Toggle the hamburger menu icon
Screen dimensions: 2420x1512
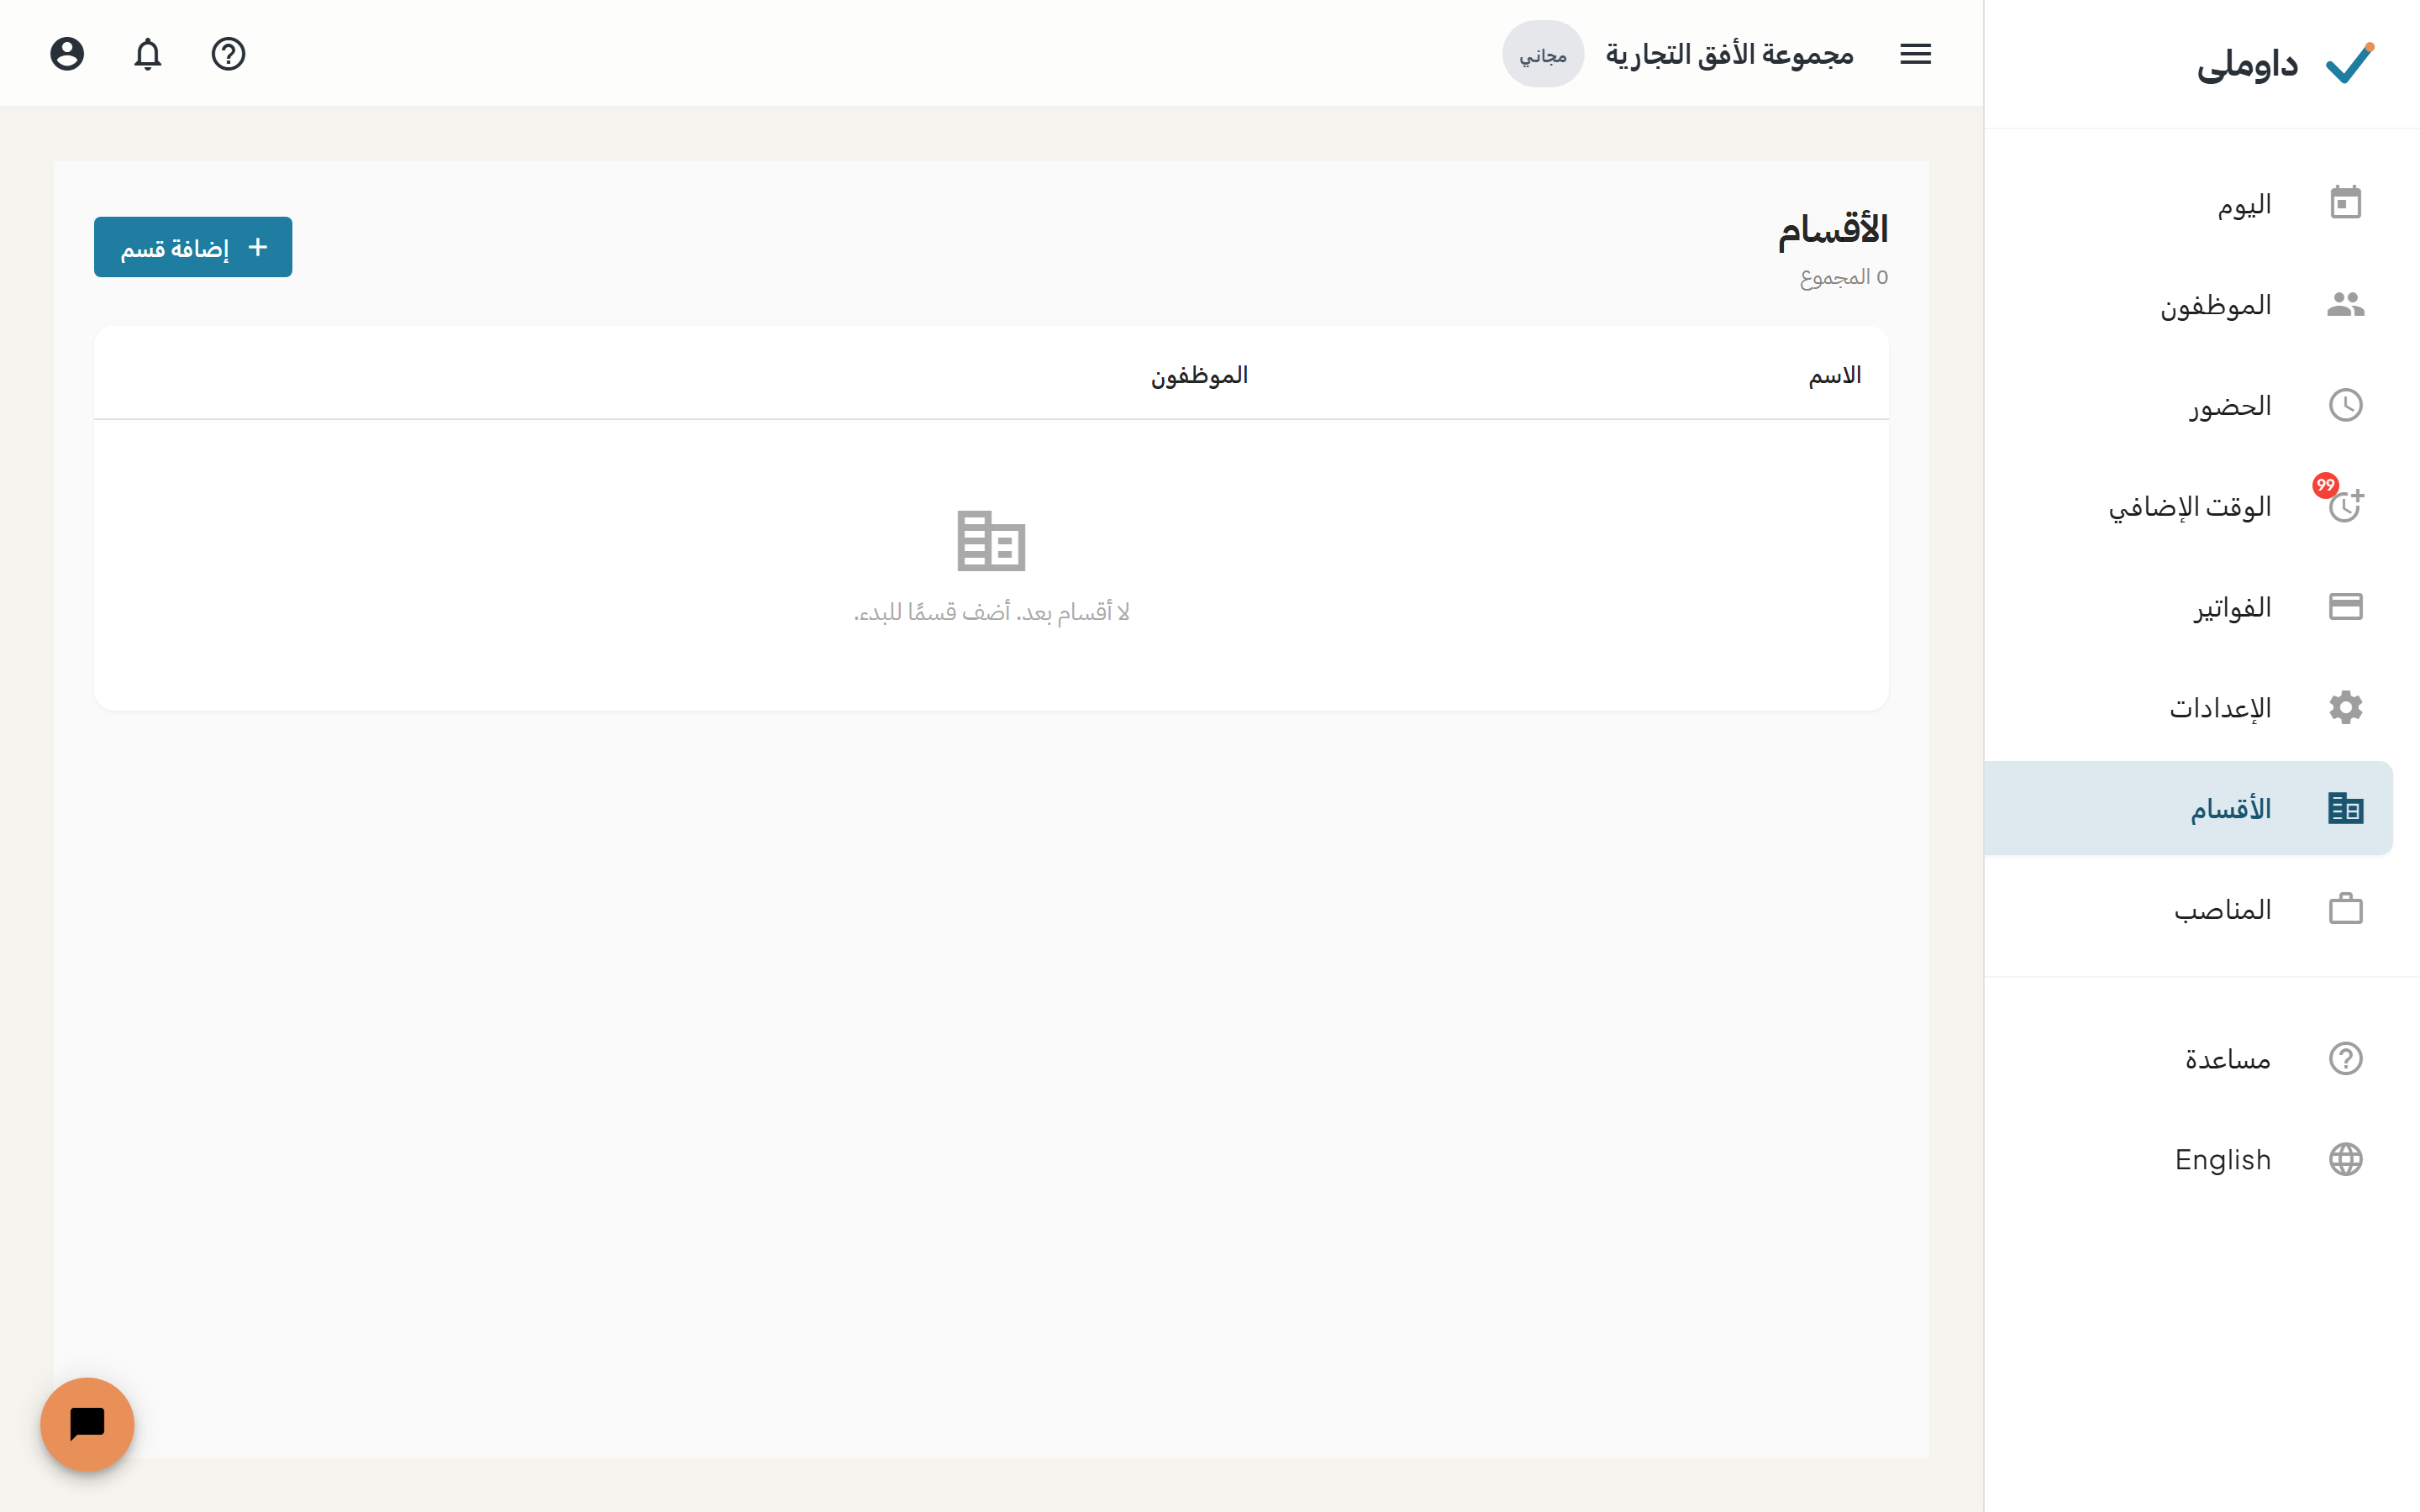click(1915, 54)
